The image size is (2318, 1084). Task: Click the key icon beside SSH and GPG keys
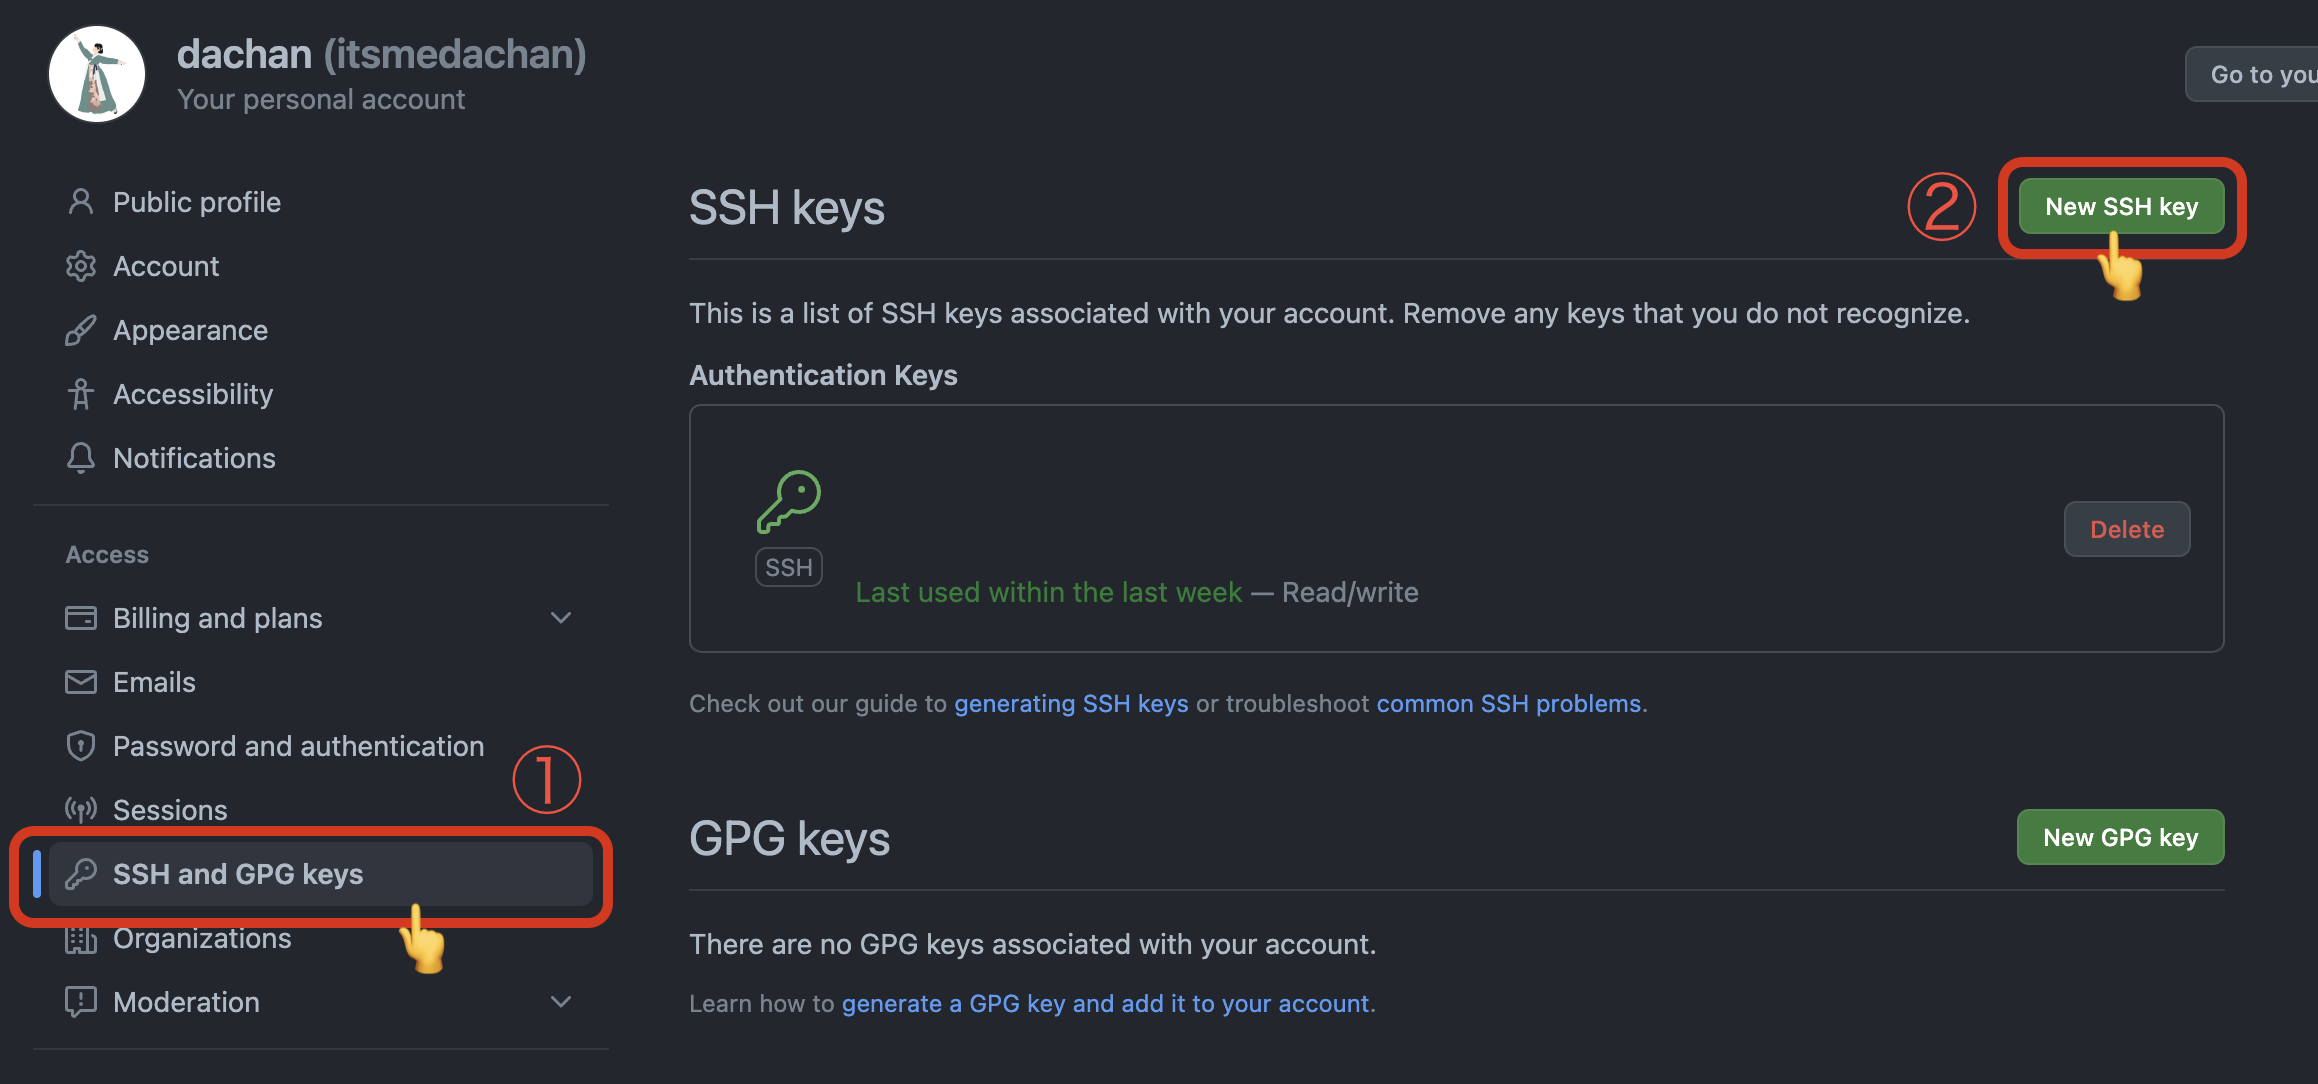click(81, 873)
